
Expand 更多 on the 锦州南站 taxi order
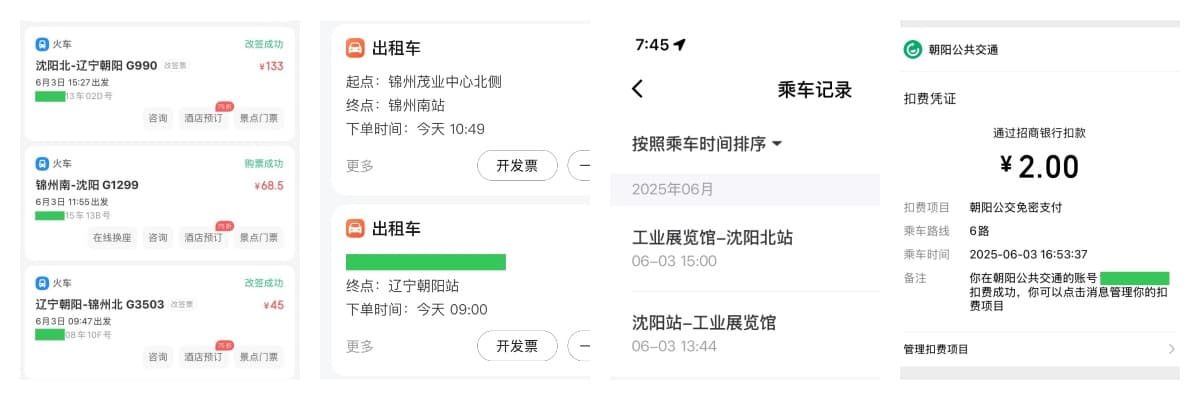tap(360, 166)
